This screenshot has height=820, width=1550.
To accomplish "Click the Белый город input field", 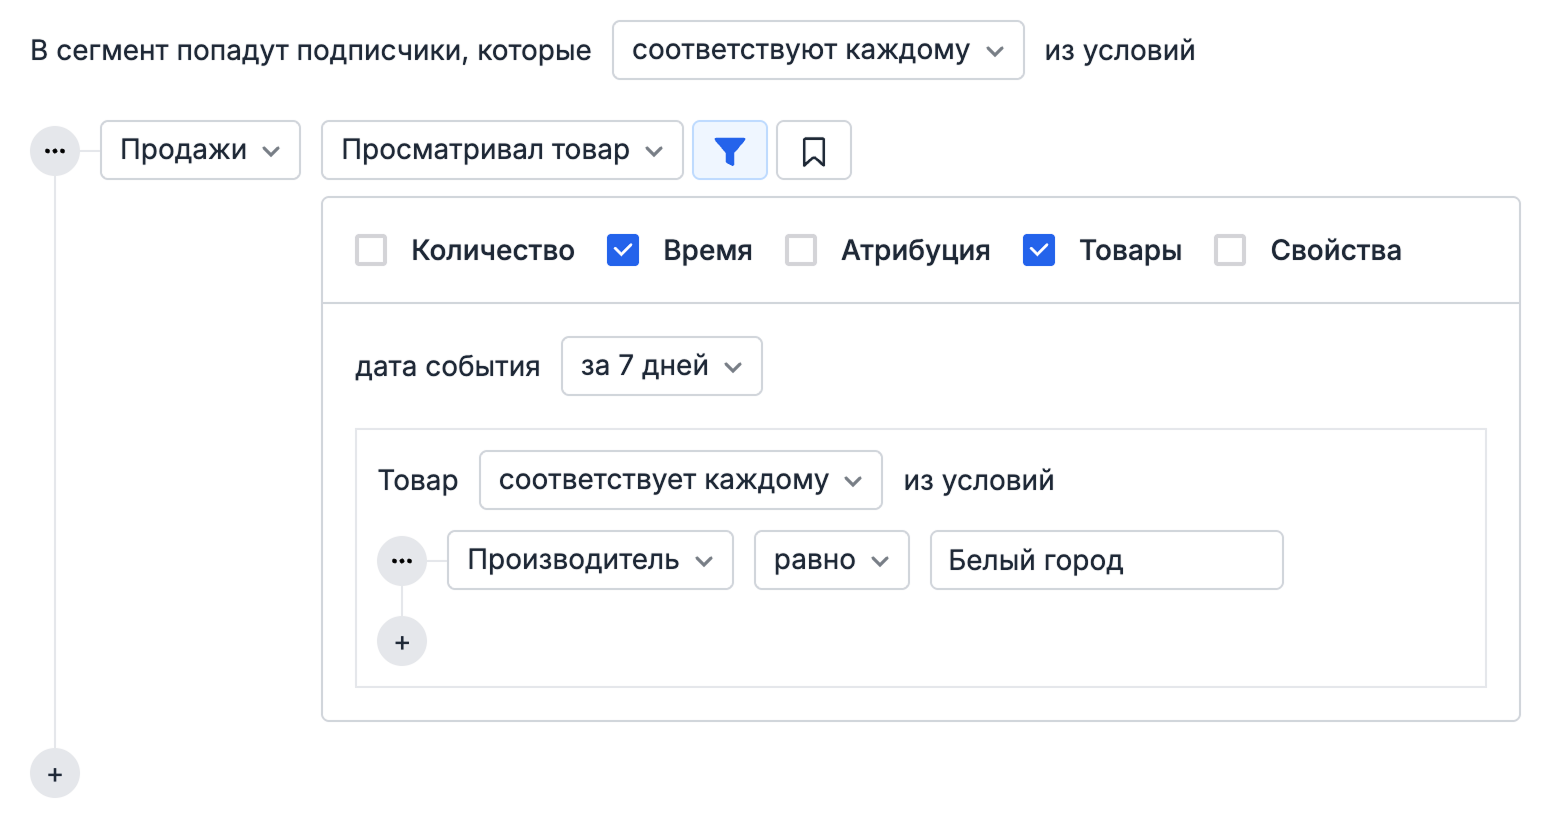I will pyautogui.click(x=1105, y=560).
